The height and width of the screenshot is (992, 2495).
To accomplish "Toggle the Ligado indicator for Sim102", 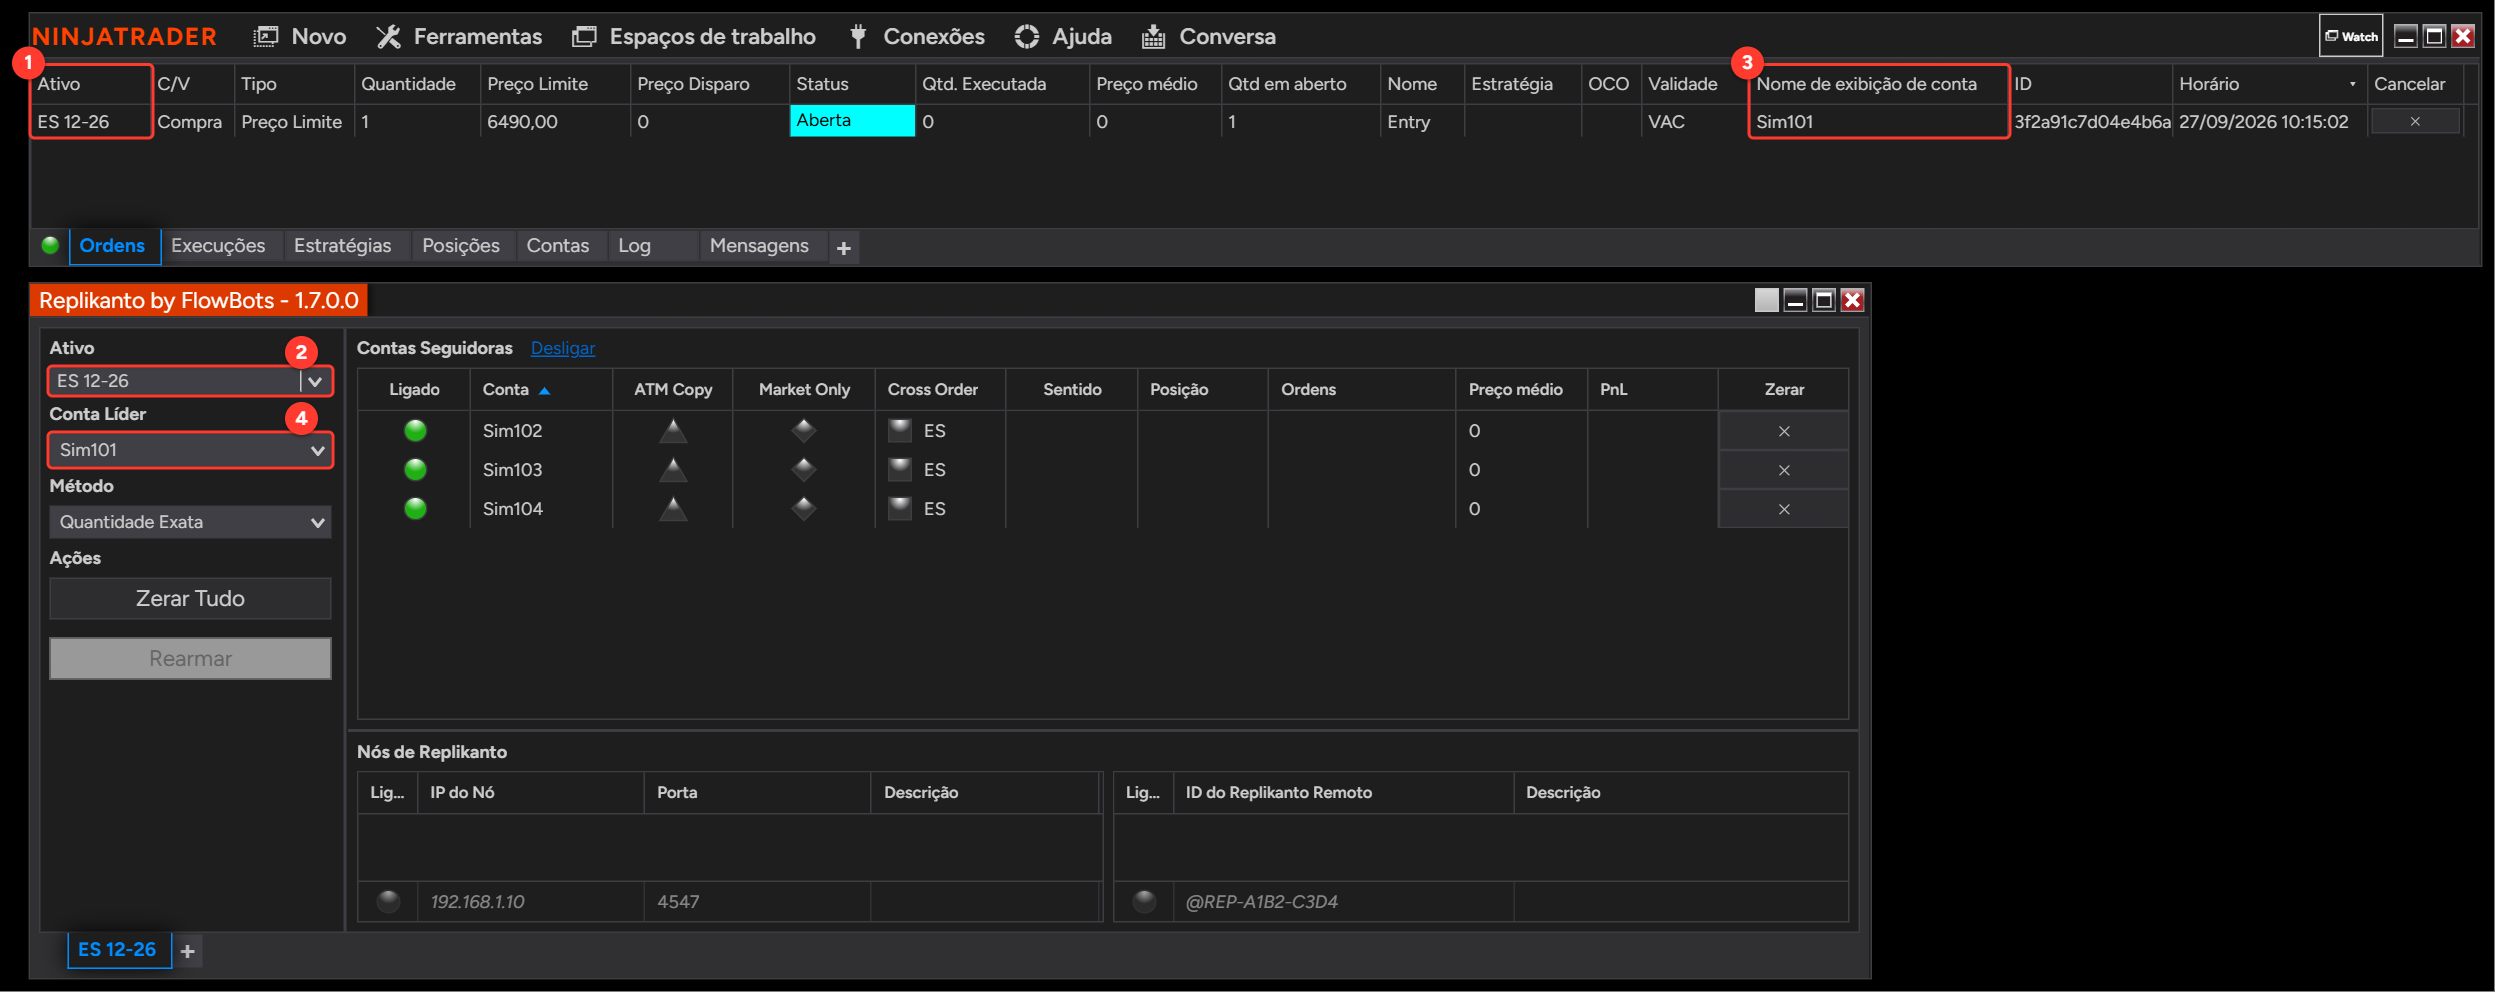I will [x=415, y=431].
